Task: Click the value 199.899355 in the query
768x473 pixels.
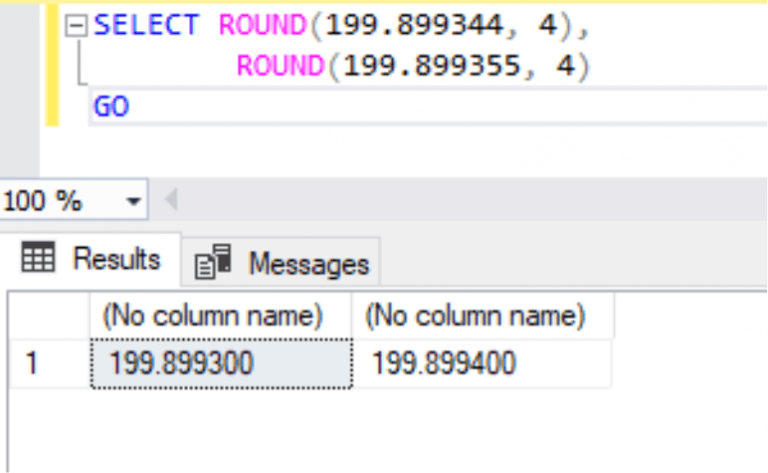Action: [x=432, y=66]
